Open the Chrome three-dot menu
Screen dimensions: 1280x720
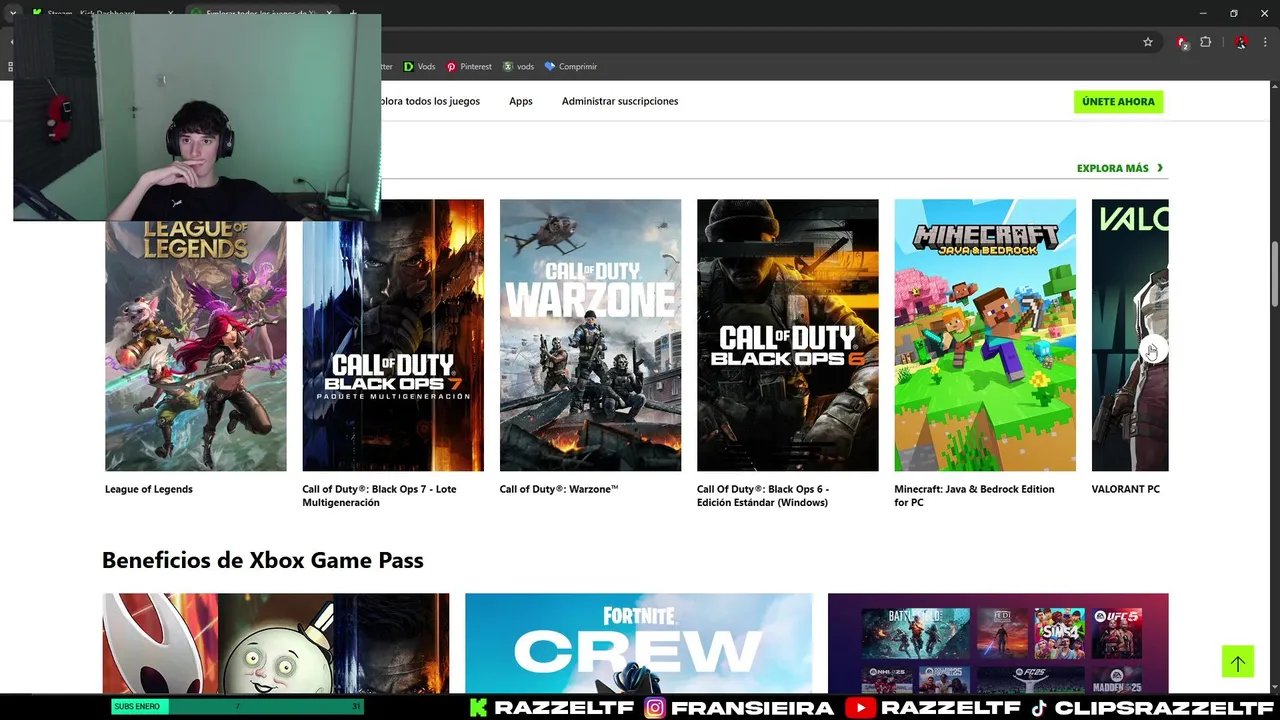(1266, 42)
